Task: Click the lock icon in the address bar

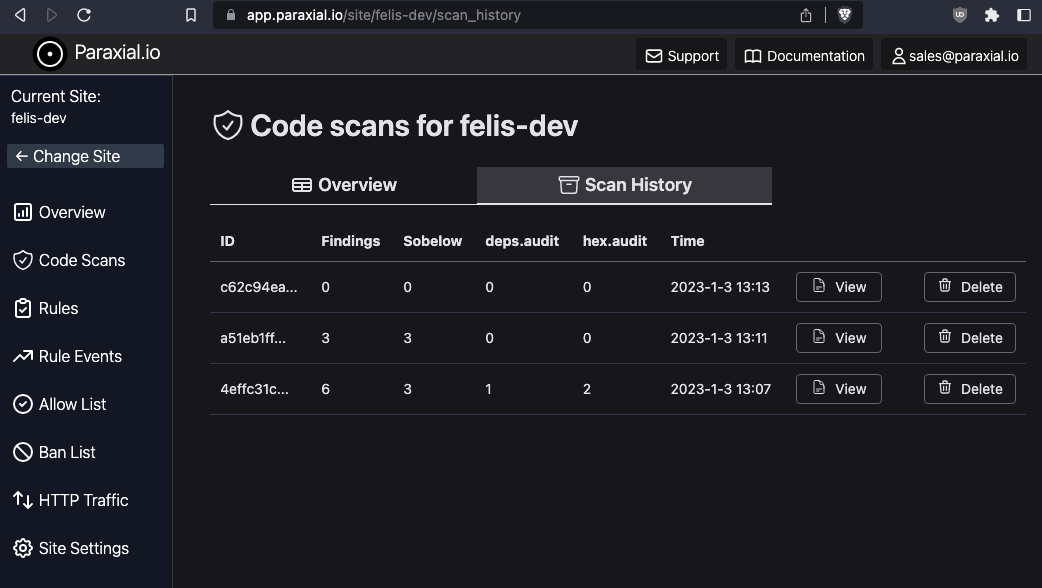Action: click(231, 15)
